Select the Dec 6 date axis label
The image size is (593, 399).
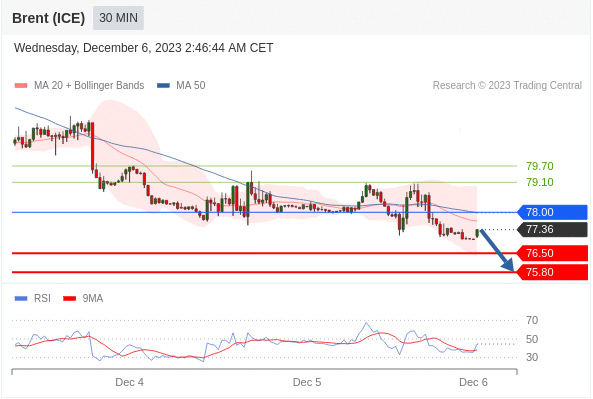tap(473, 382)
